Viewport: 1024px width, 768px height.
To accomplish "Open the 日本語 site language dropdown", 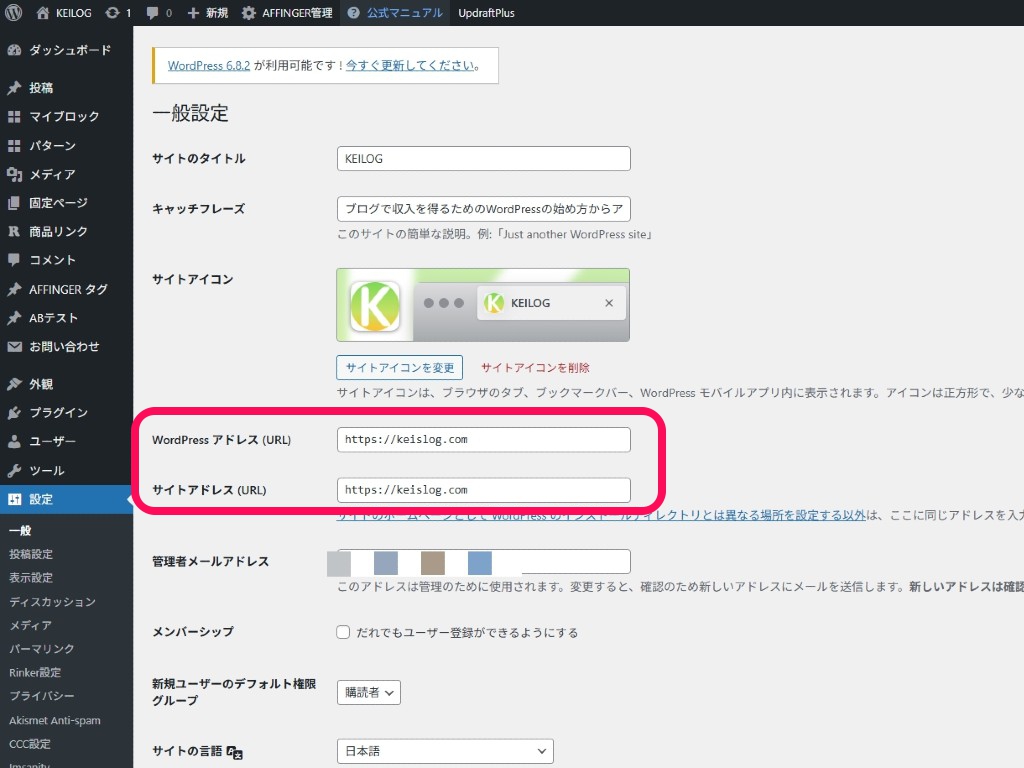I will pos(445,751).
